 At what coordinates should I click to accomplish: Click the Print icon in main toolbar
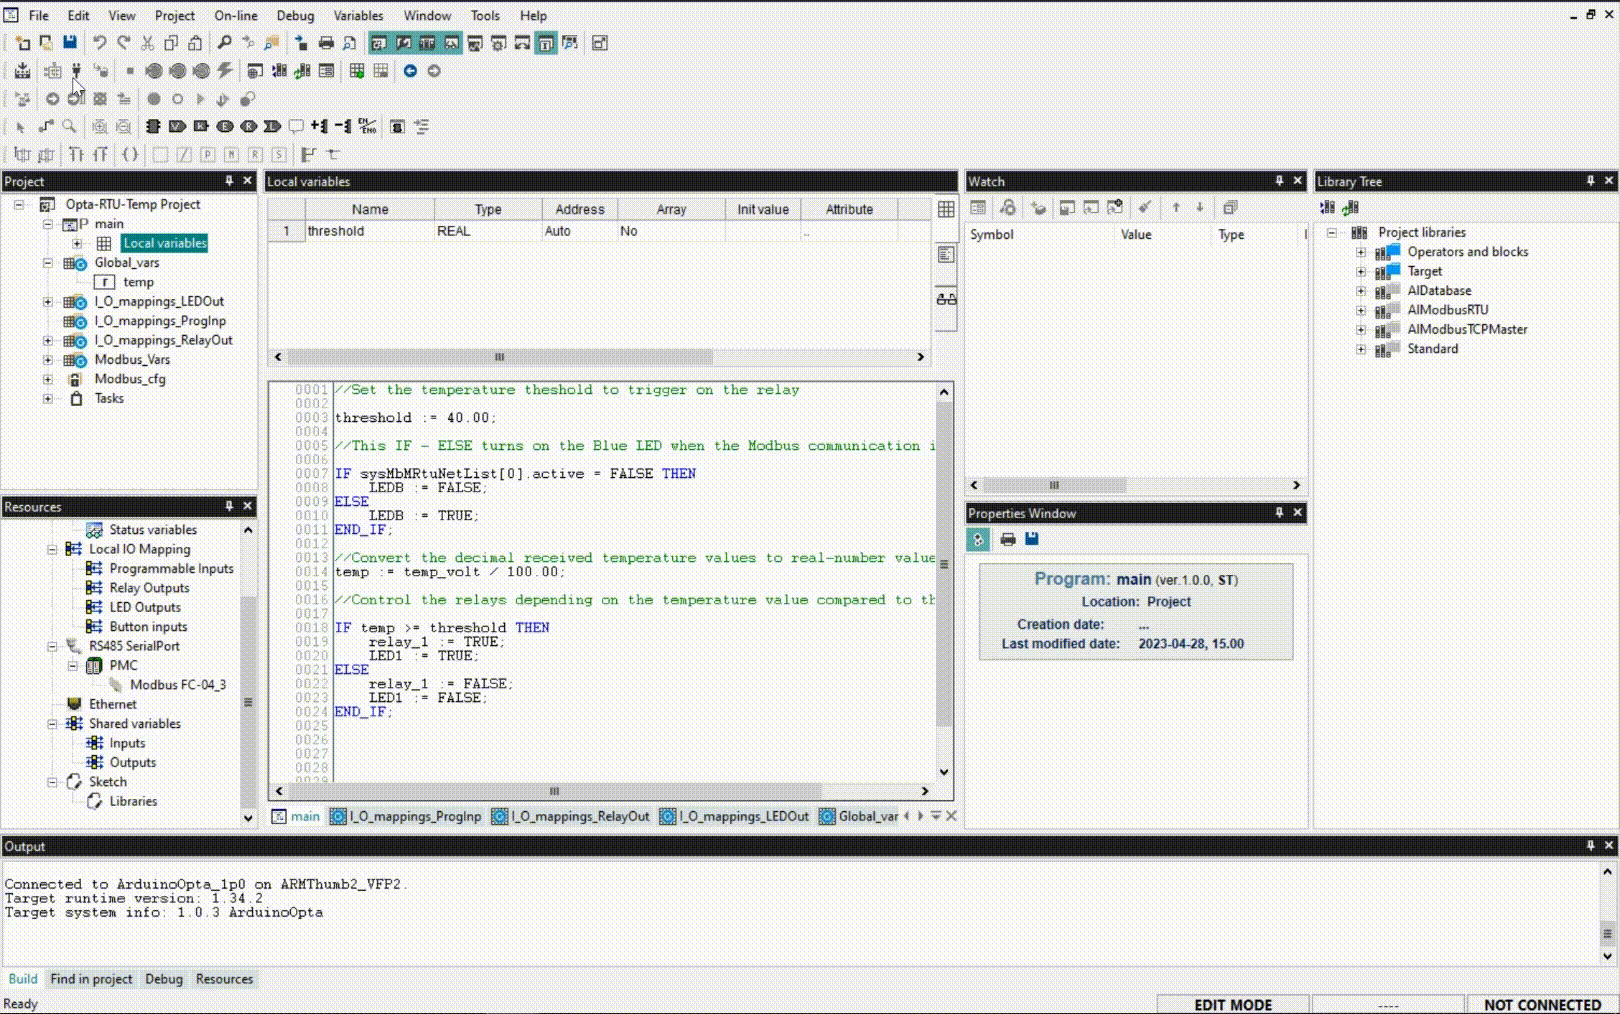pos(326,43)
